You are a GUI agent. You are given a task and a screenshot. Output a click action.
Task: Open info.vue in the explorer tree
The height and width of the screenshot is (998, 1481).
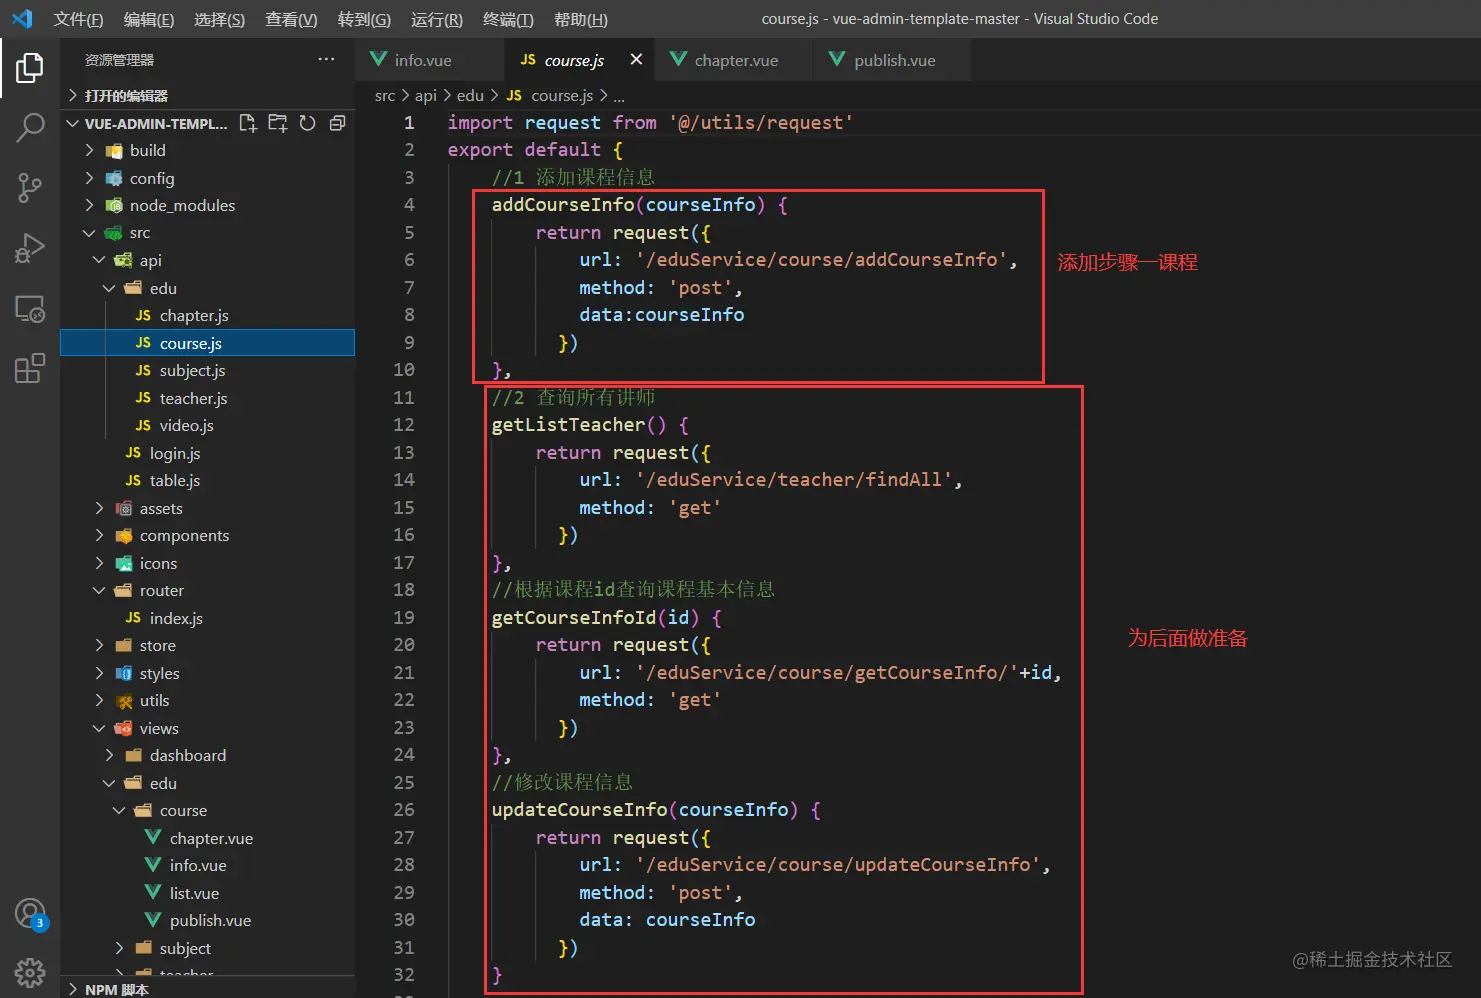point(207,865)
